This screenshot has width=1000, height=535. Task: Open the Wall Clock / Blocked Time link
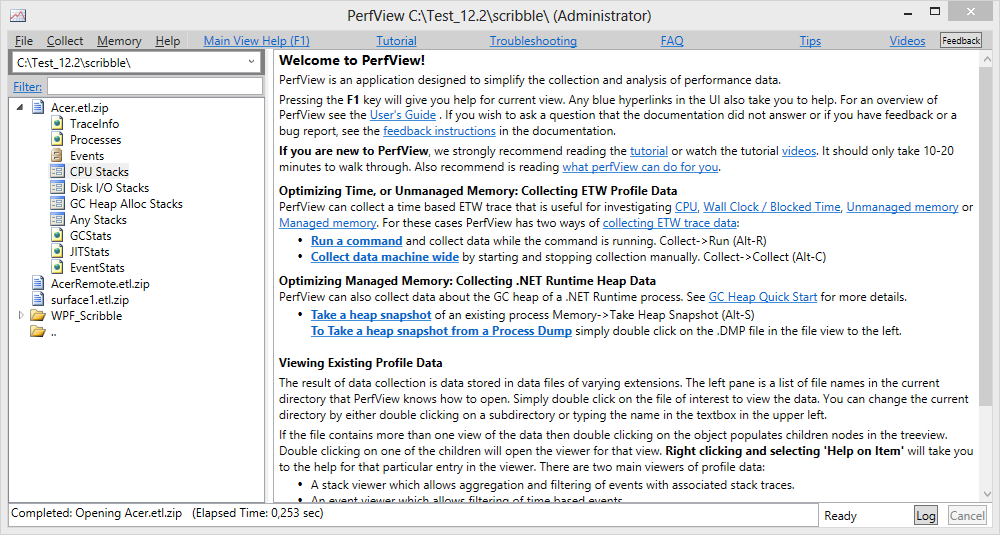(x=772, y=207)
